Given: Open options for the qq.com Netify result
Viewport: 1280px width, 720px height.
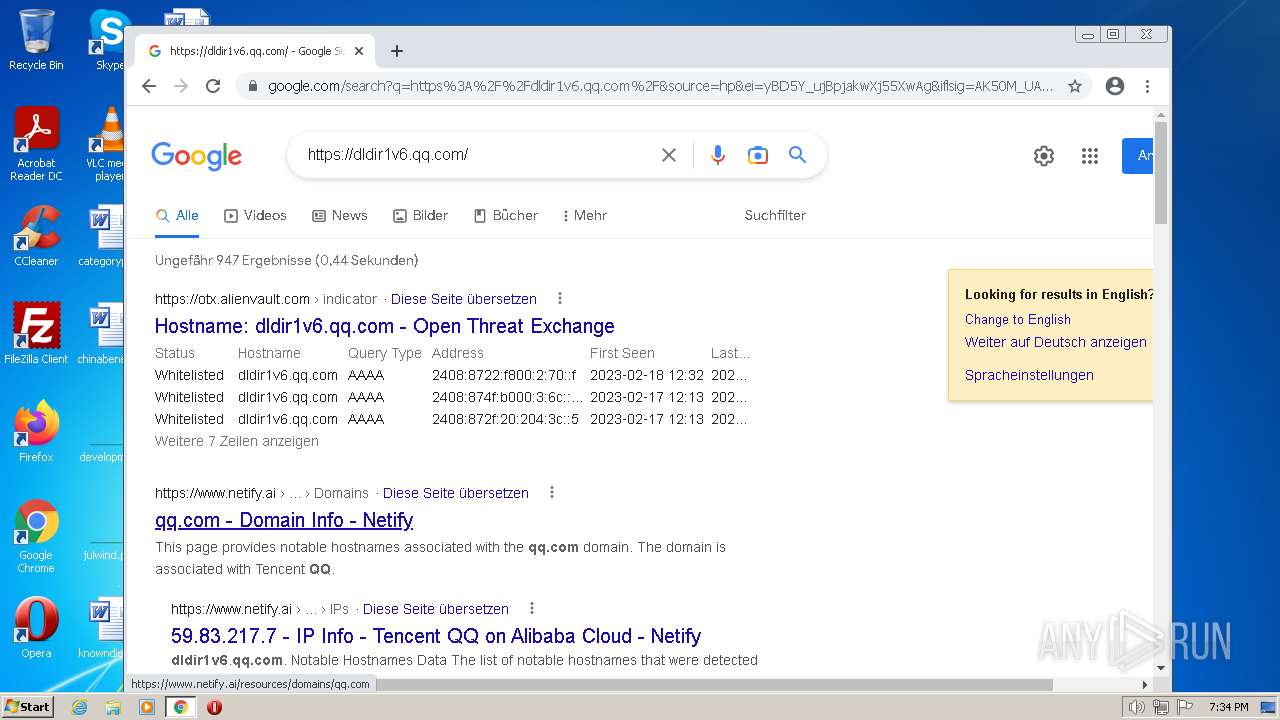Looking at the screenshot, I should tap(552, 492).
